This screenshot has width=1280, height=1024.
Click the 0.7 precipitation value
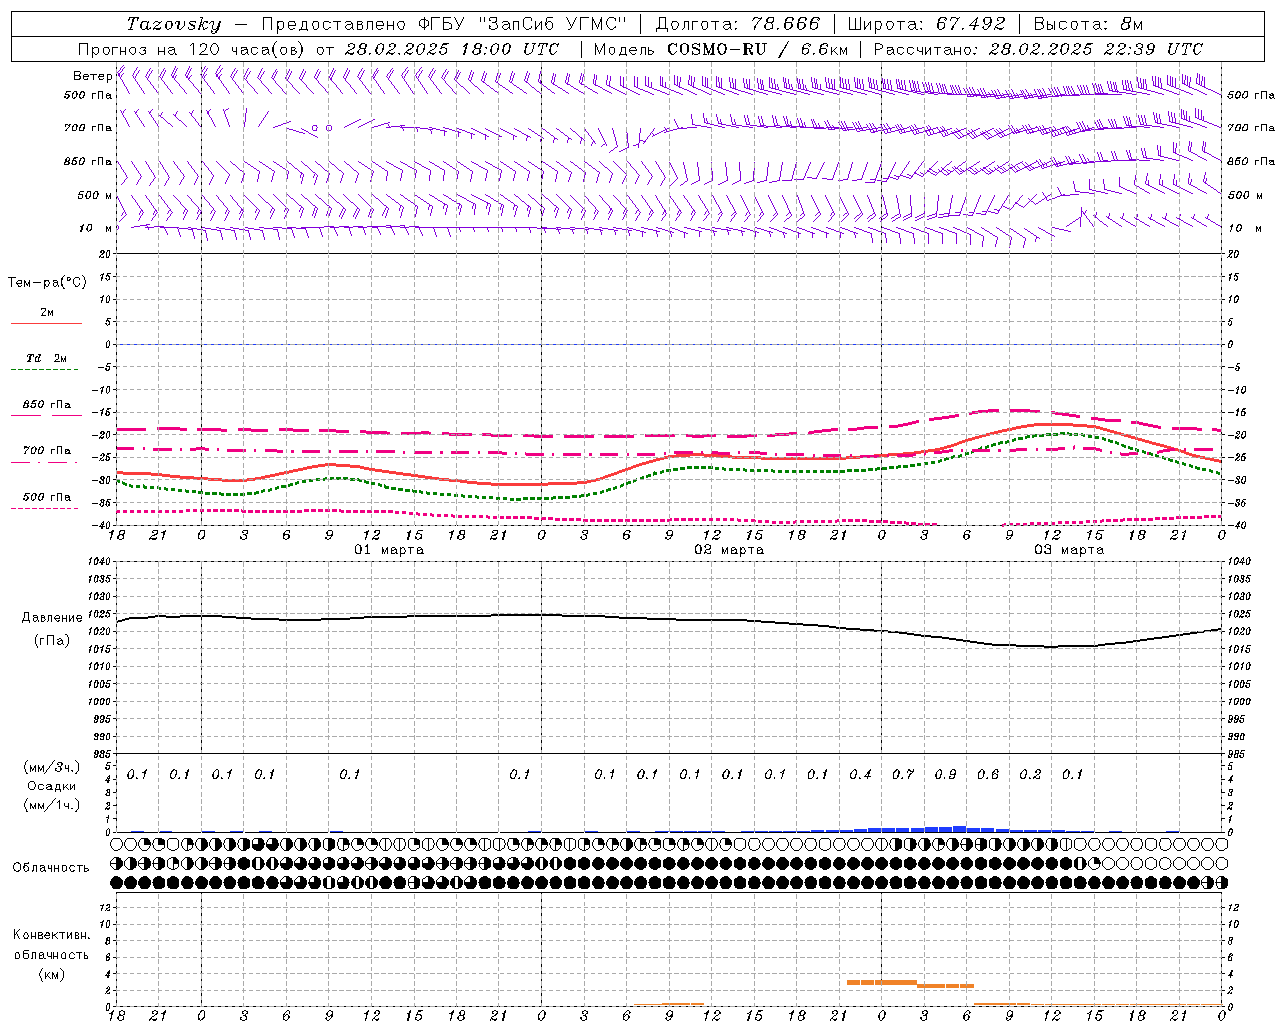903,774
